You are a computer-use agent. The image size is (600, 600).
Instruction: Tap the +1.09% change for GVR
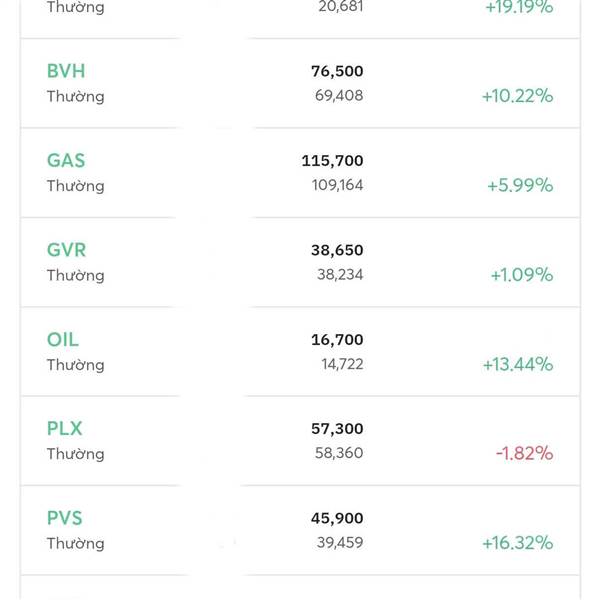click(521, 275)
